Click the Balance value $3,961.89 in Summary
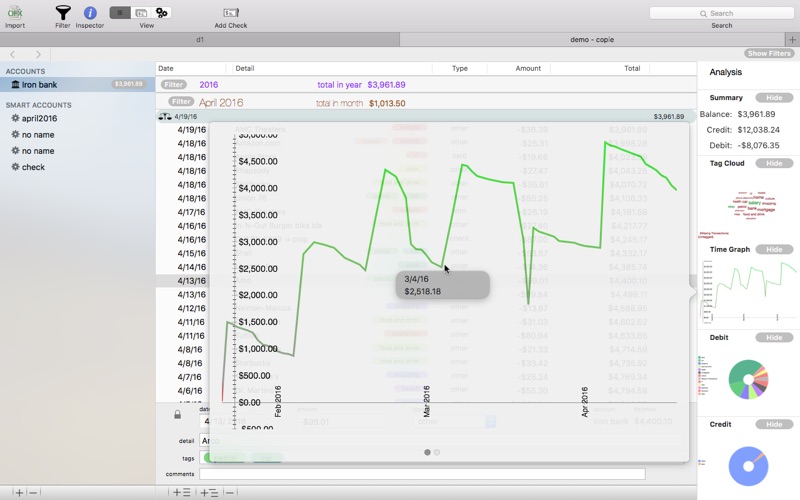This screenshot has width=800, height=500. [756, 114]
